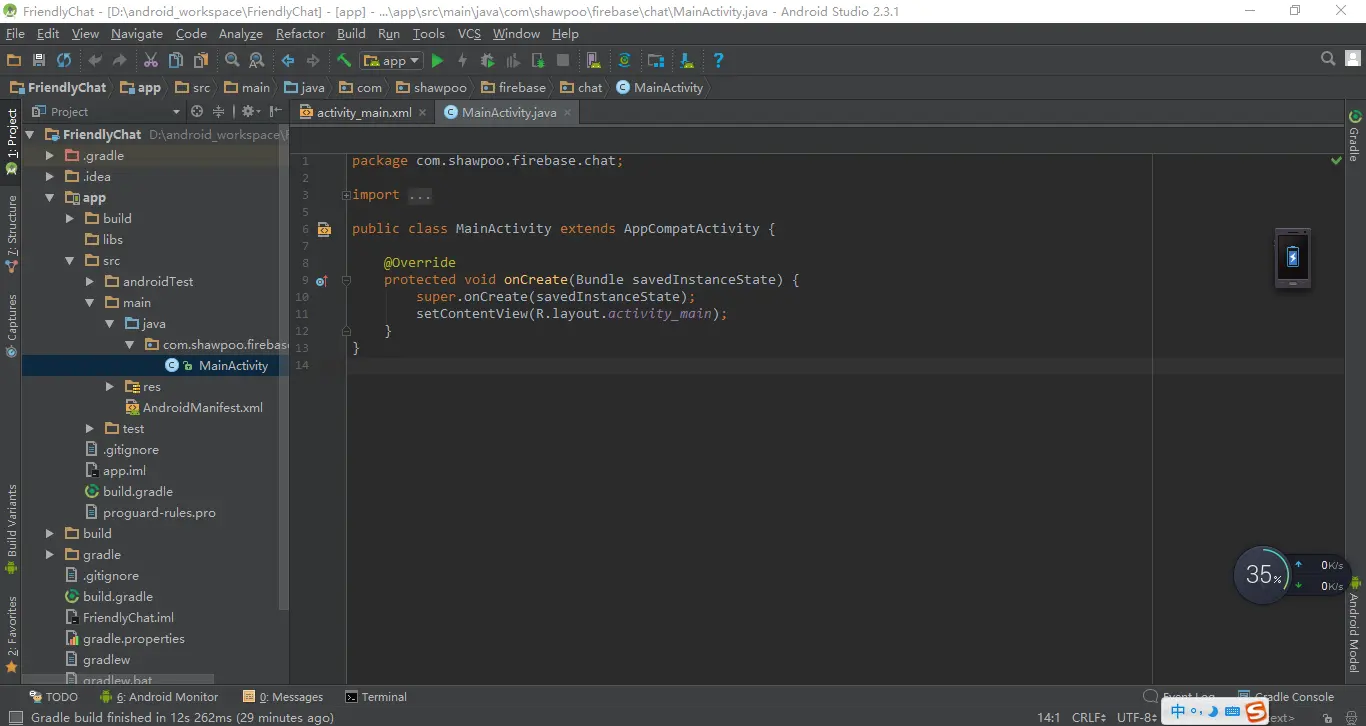Click the Make Project hammer icon
This screenshot has height=726, width=1366.
tap(344, 61)
